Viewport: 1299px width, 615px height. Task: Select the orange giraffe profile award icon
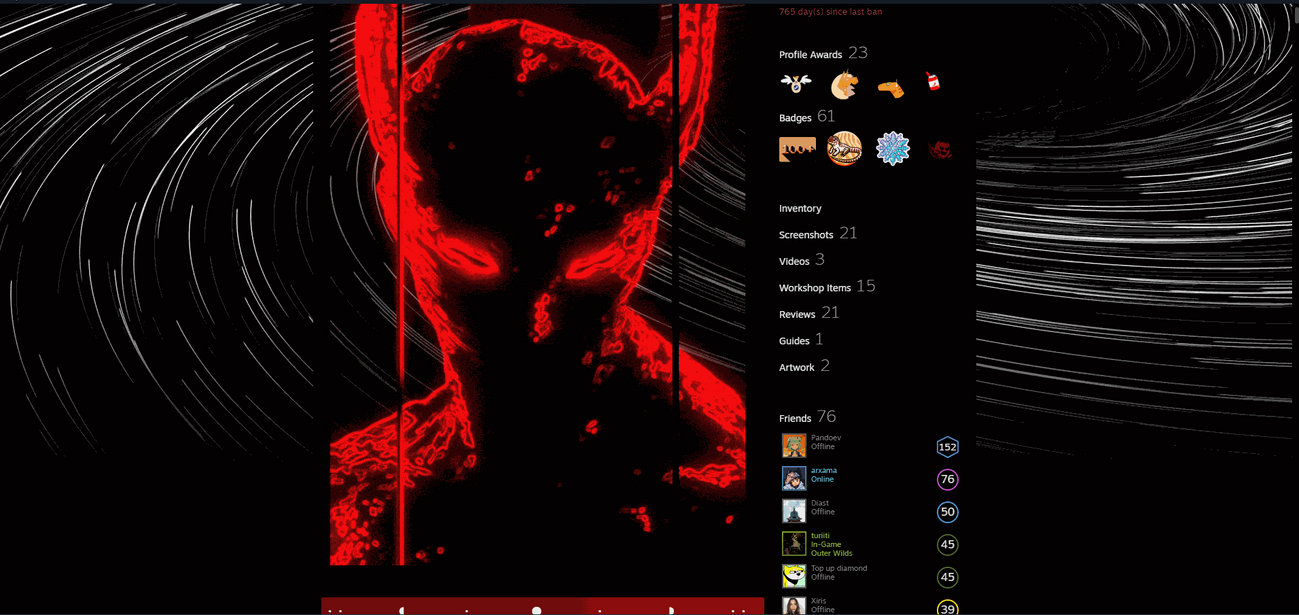click(890, 87)
